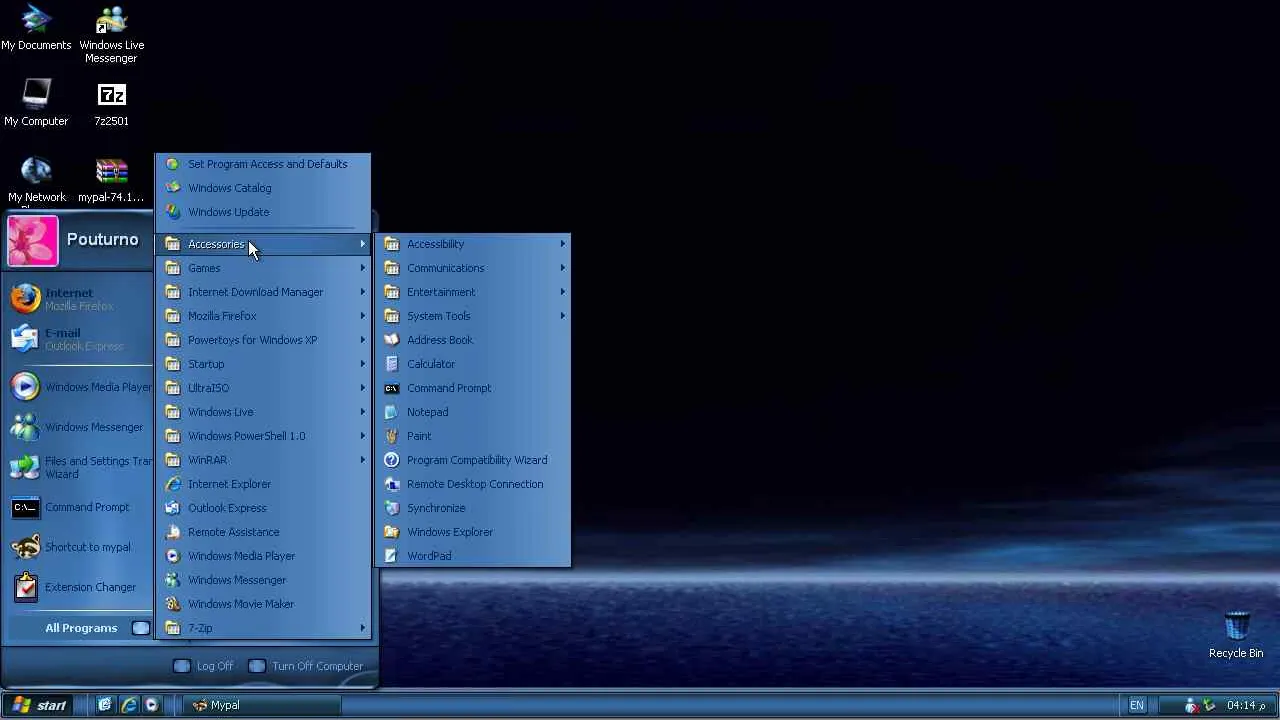Click the EN language bar indicator
1280x720 pixels.
(x=1137, y=705)
